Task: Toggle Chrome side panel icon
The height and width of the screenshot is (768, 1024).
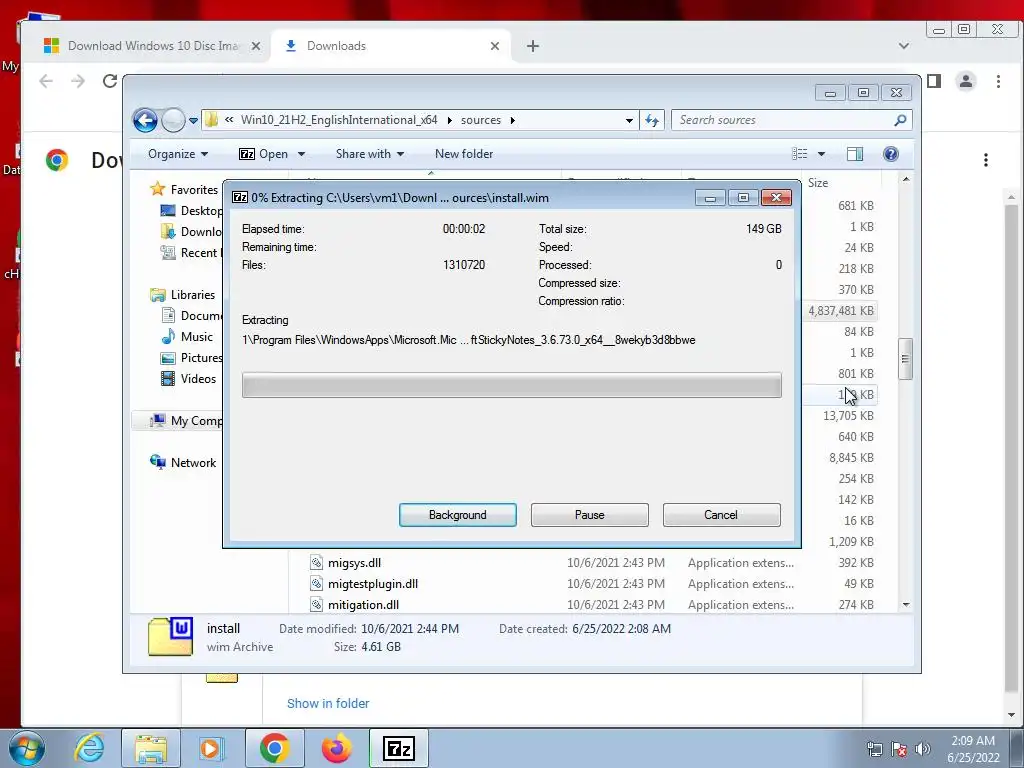Action: tap(934, 81)
